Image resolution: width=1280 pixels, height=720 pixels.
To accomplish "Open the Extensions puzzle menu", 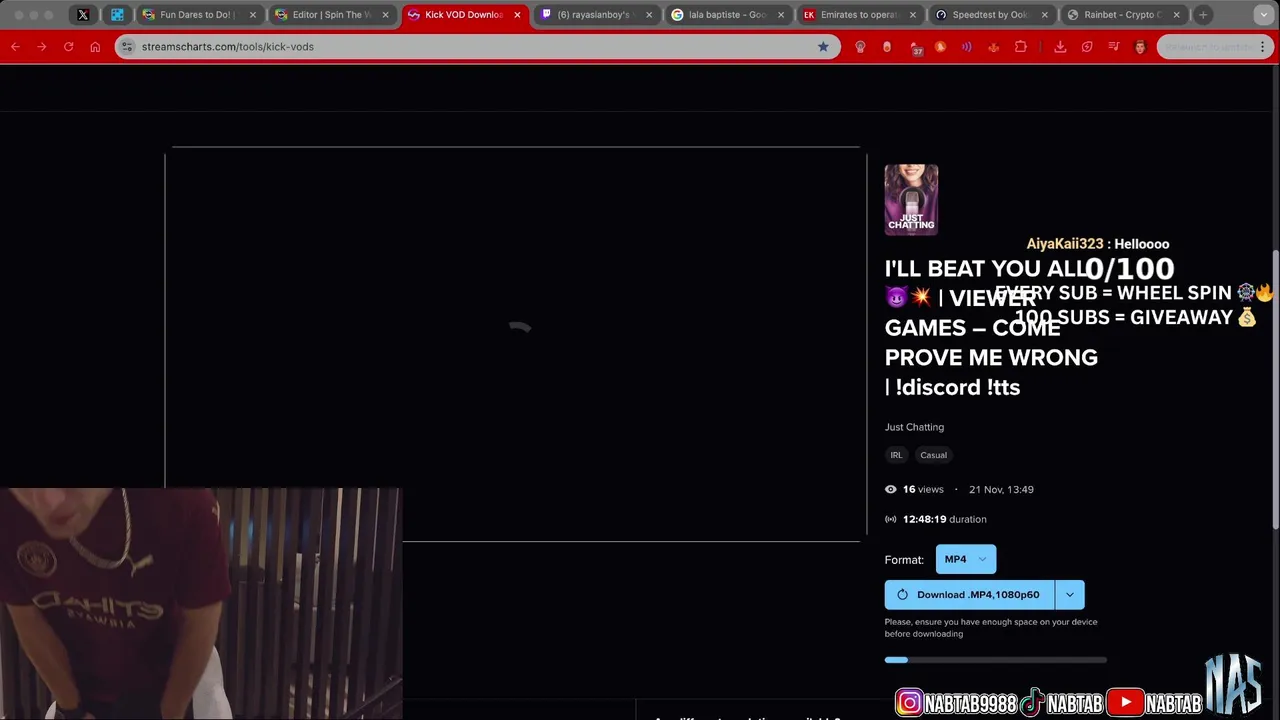I will click(x=1020, y=47).
